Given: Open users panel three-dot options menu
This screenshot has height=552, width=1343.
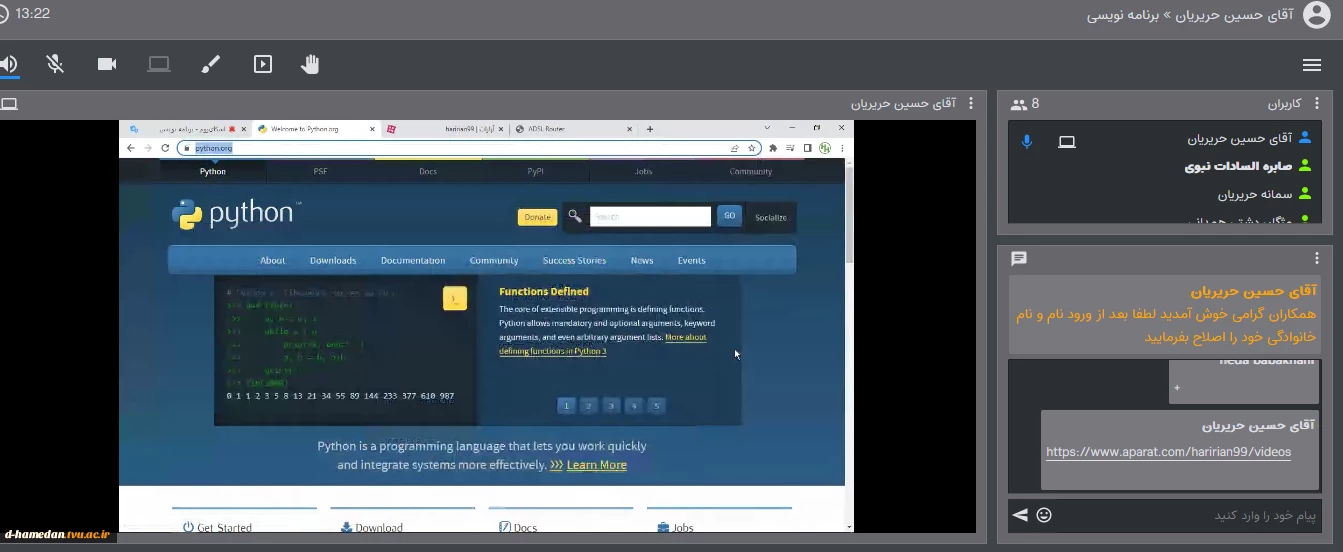Looking at the screenshot, I should coord(1317,104).
